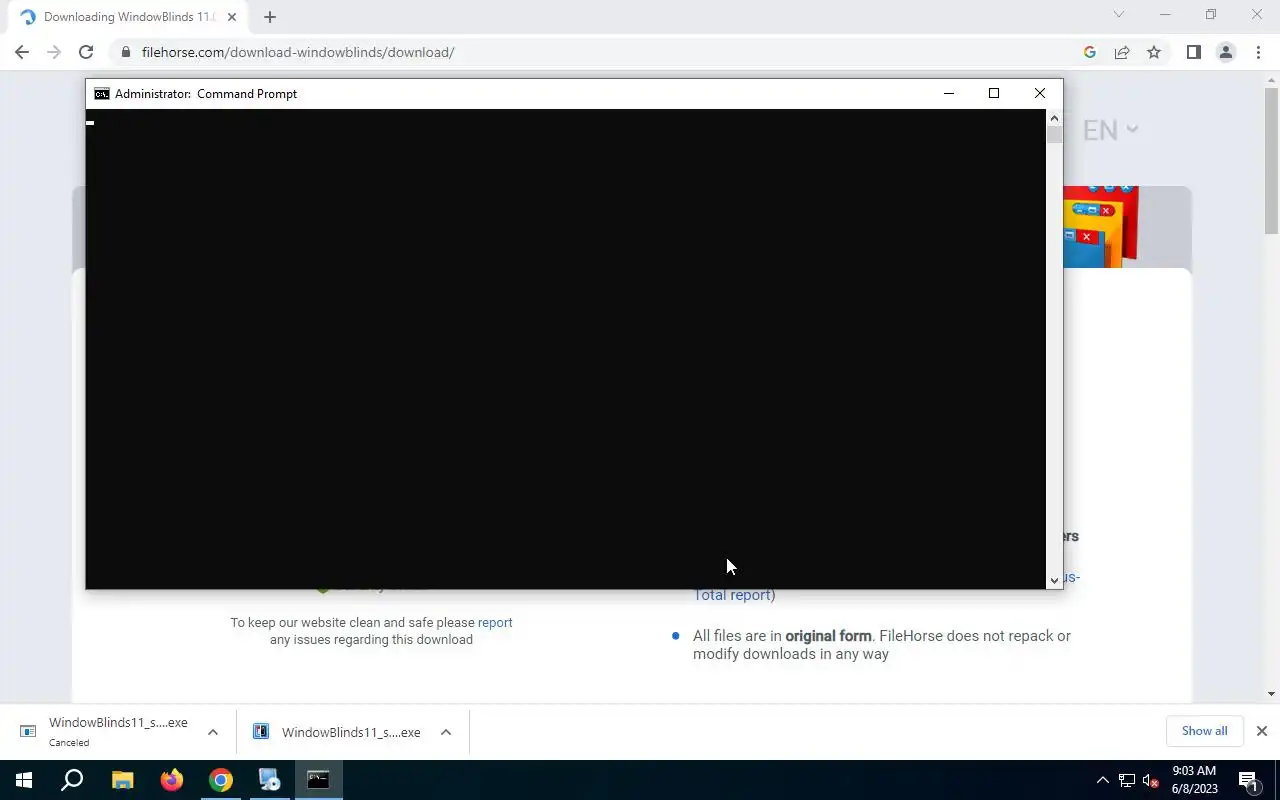Open Chrome profile avatar
Image resolution: width=1280 pixels, height=800 pixels.
1226,52
